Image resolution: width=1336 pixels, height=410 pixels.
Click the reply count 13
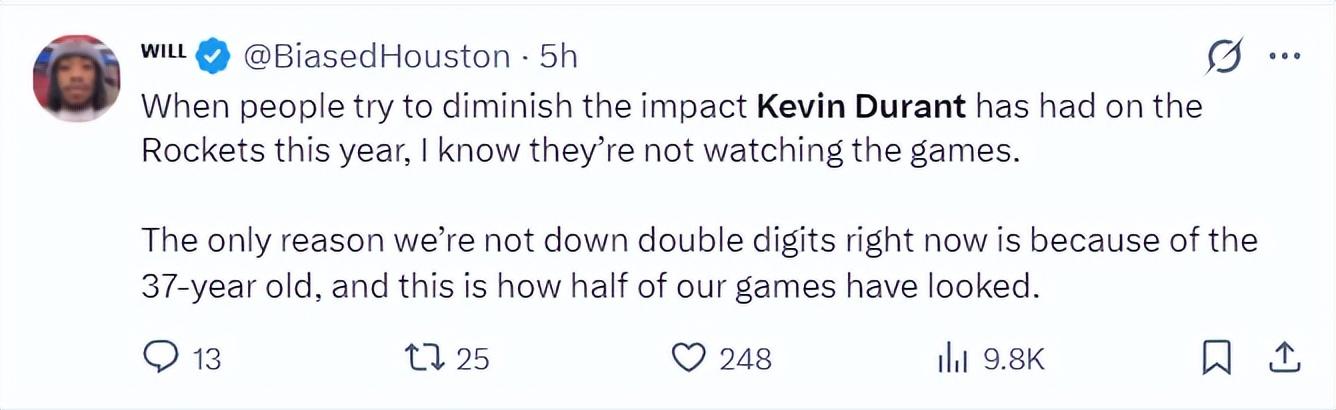[206, 359]
